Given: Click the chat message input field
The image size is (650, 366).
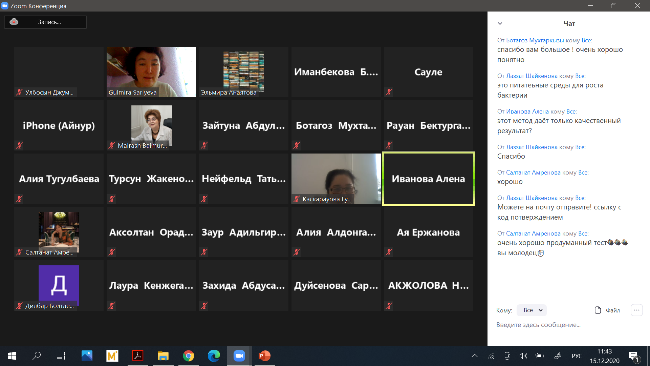Looking at the screenshot, I should click(x=568, y=325).
